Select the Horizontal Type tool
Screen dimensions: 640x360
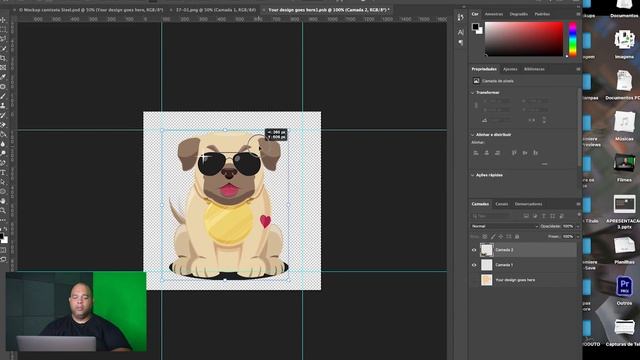pyautogui.click(x=3, y=173)
